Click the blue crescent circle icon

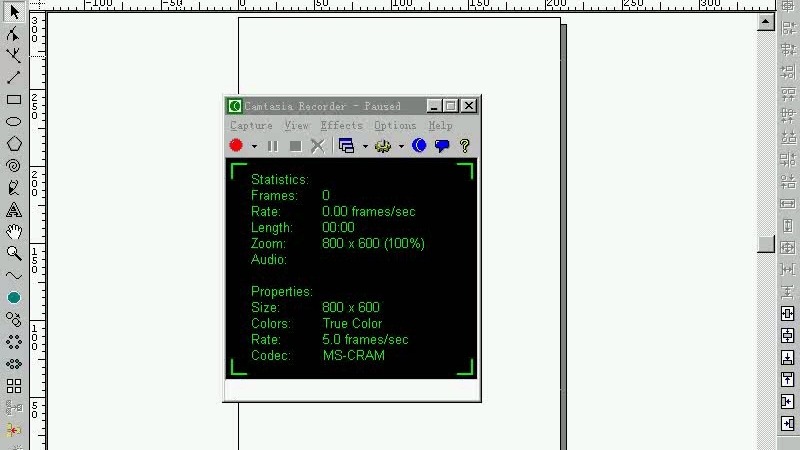[x=419, y=145]
